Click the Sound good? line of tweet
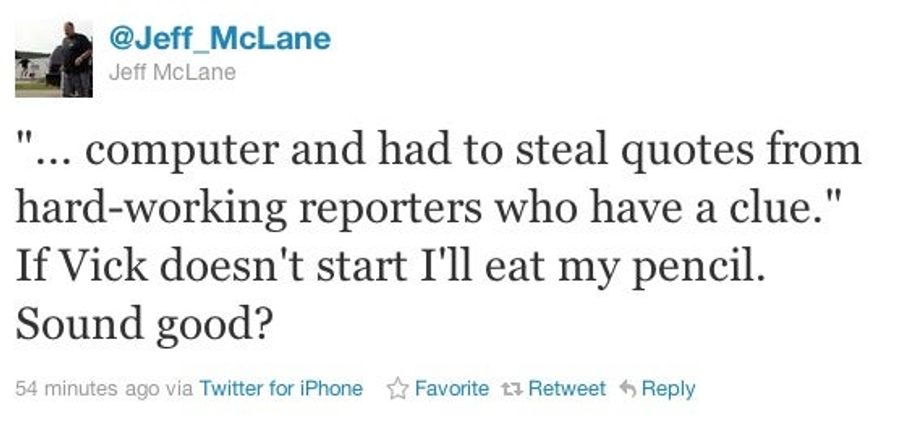This screenshot has height=424, width=900. [x=142, y=325]
